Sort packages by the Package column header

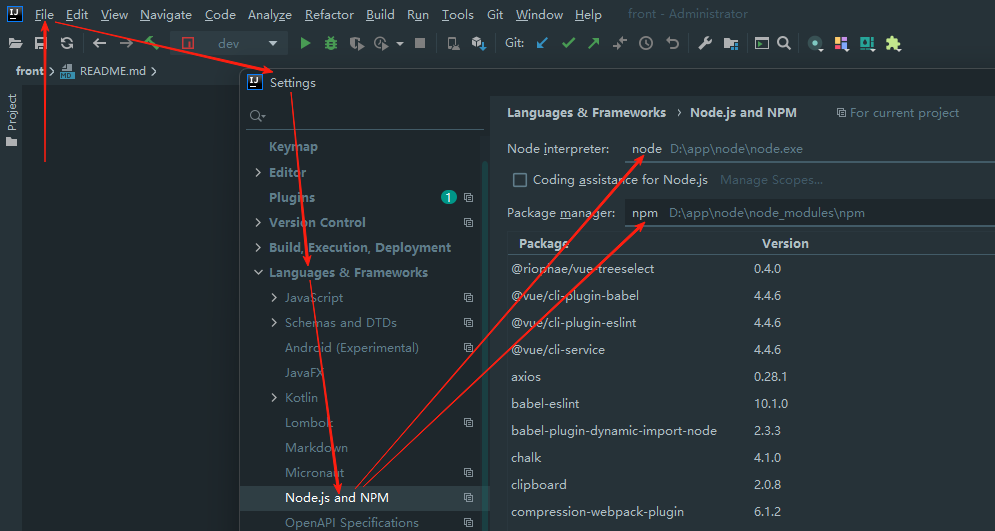click(543, 243)
